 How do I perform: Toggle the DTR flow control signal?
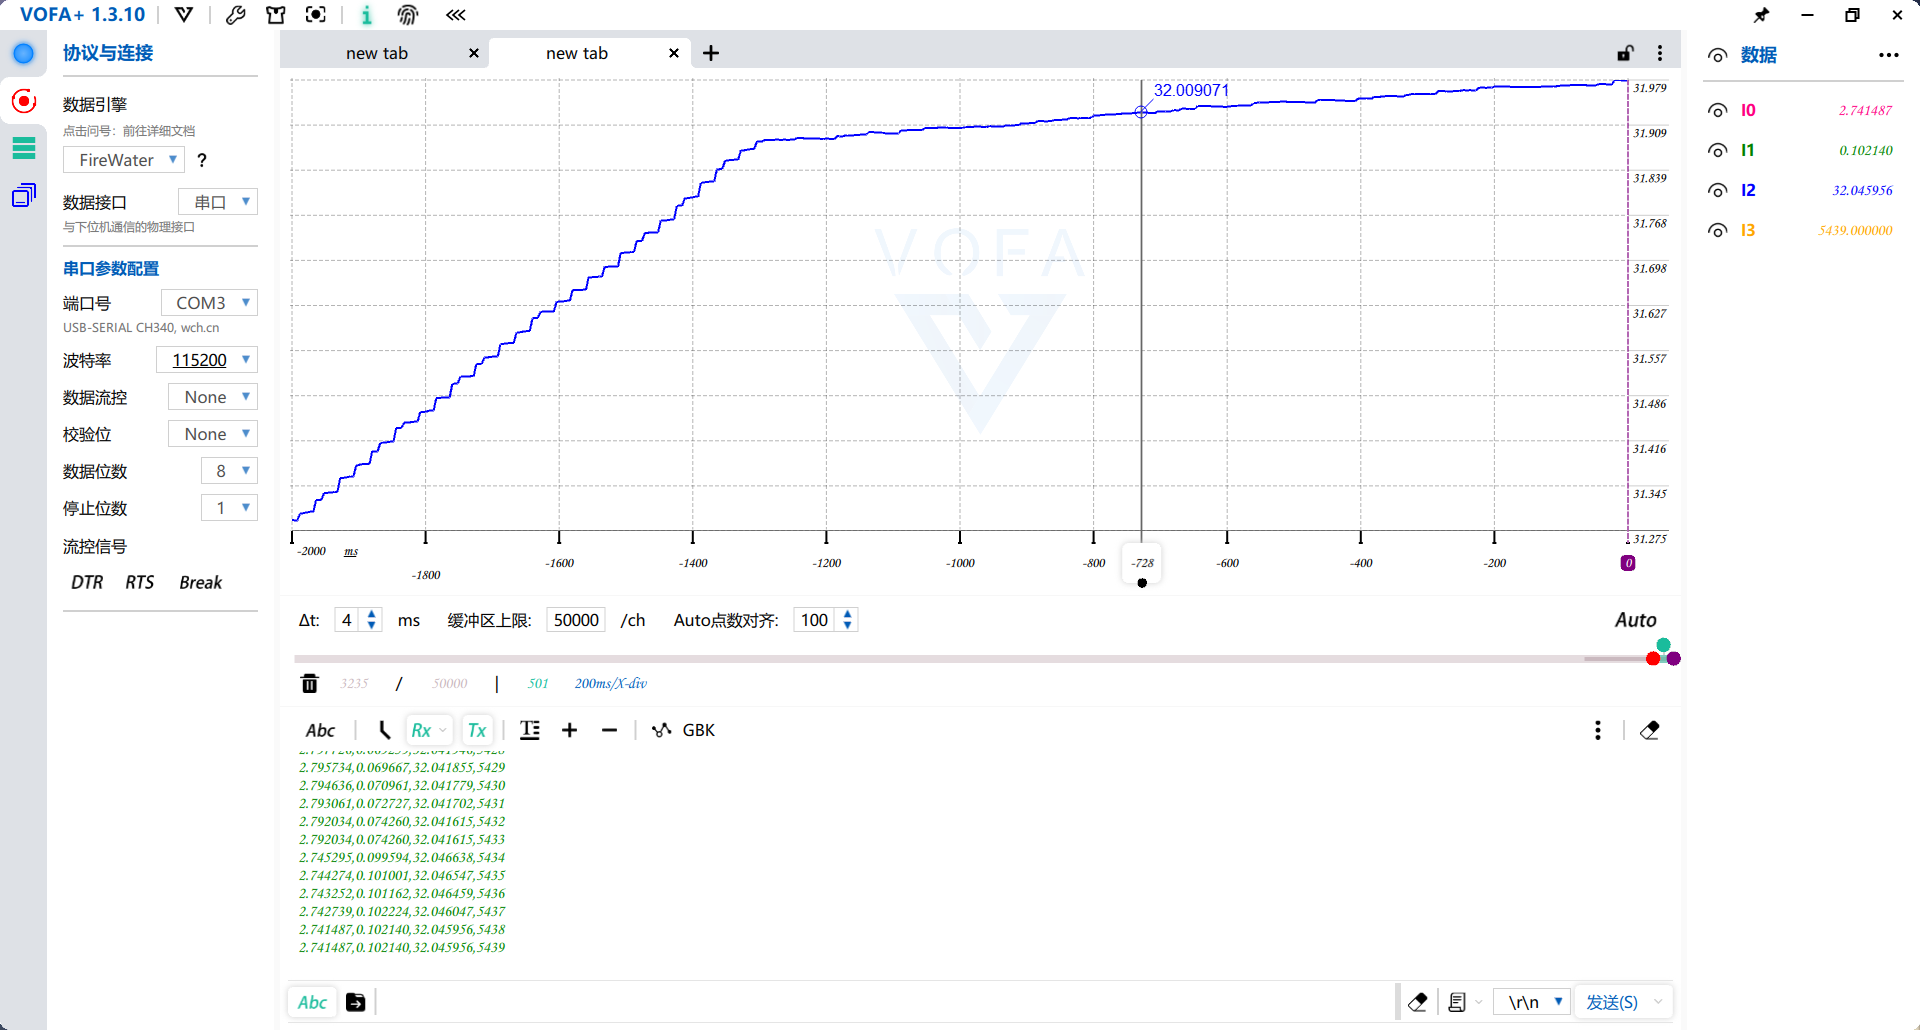(x=87, y=583)
